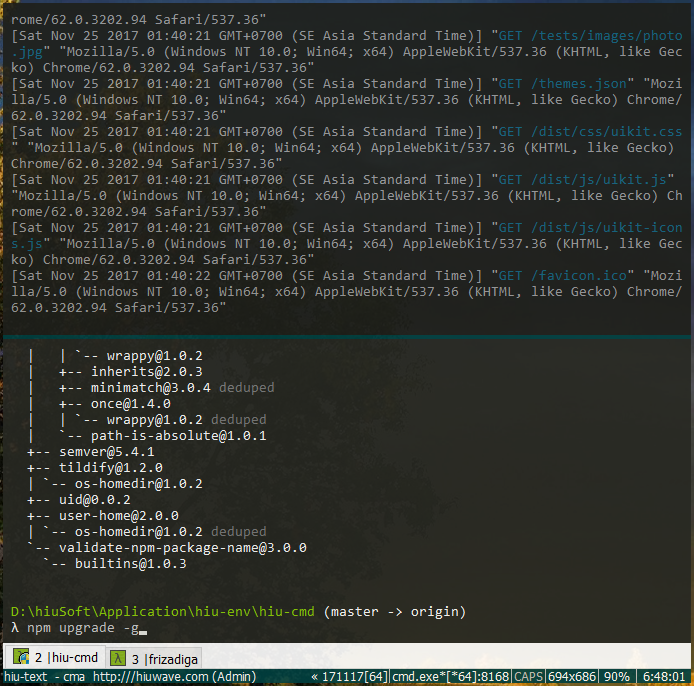Image resolution: width=694 pixels, height=686 pixels.
Task: Click the GET /dist/css/uikit.css request text
Action: pyautogui.click(x=590, y=131)
